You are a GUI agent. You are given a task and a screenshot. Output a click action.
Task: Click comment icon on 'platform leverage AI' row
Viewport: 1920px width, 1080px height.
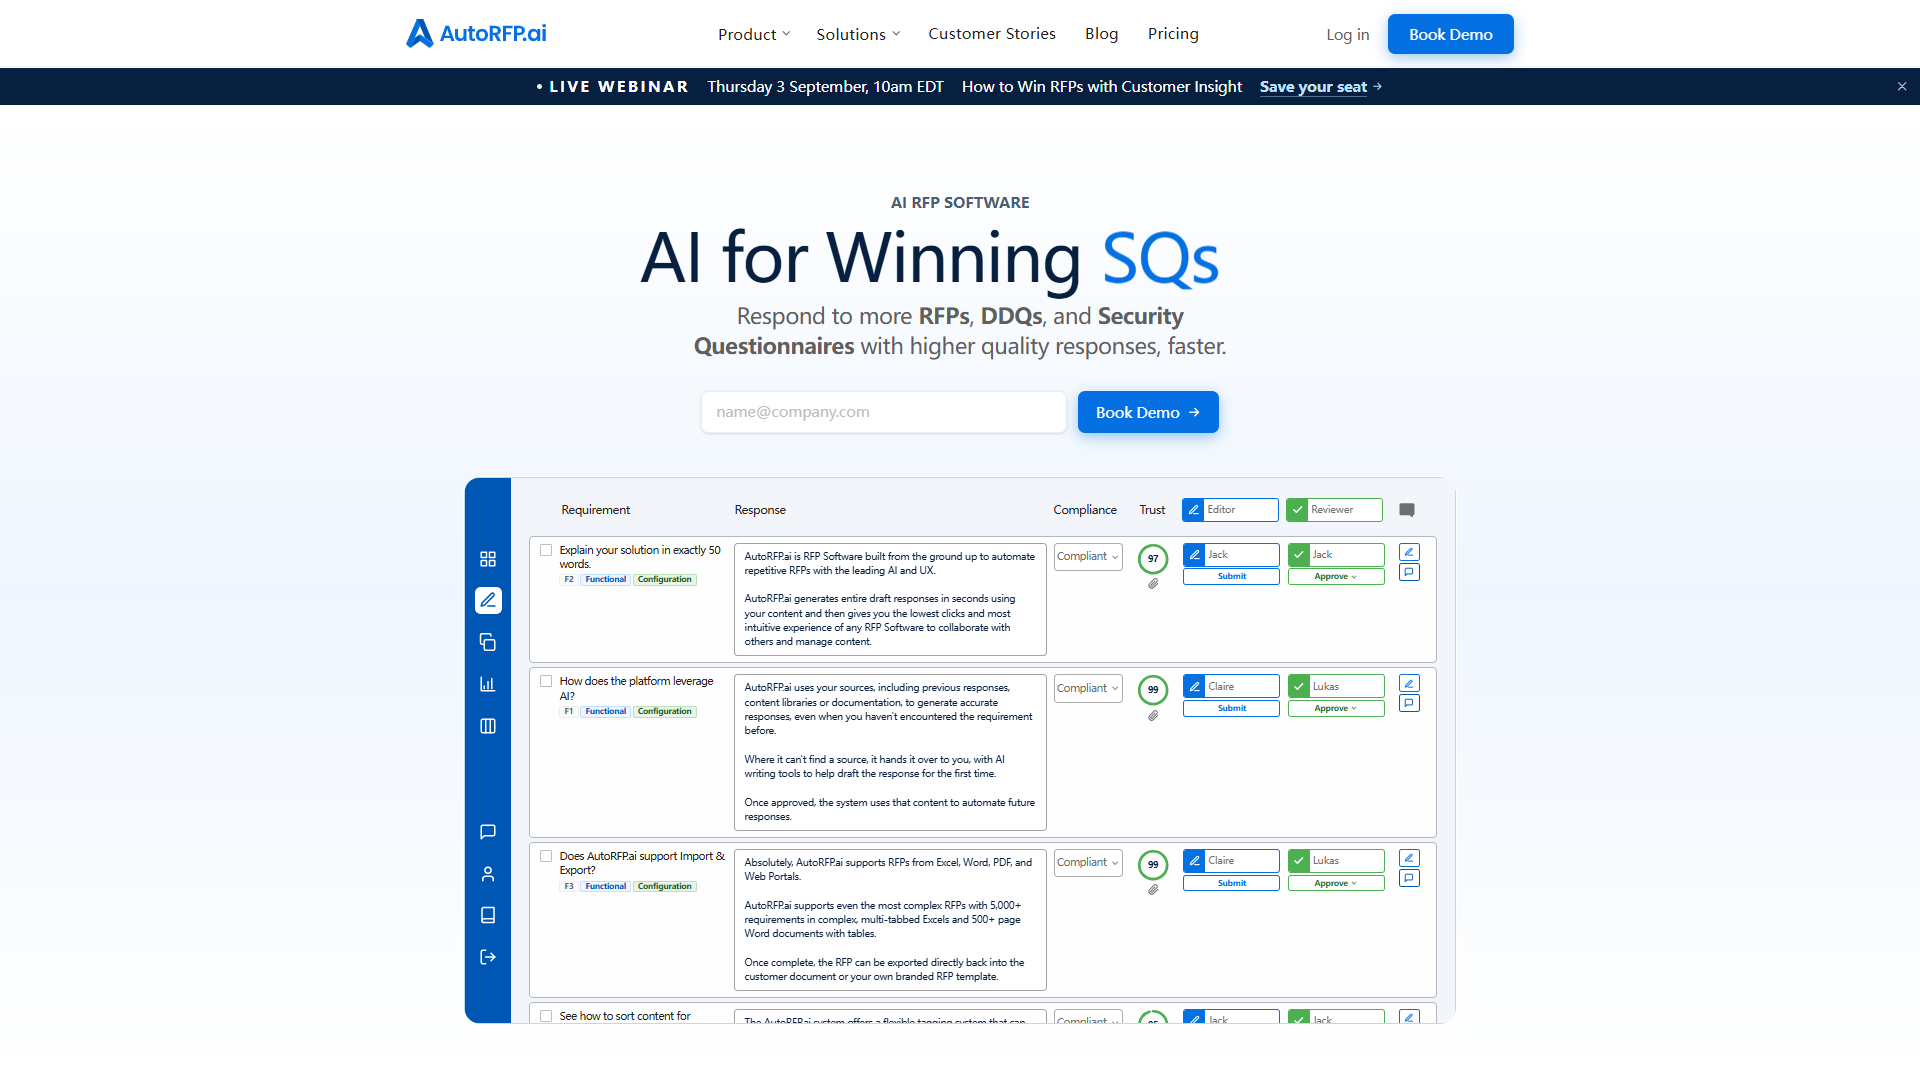(1409, 703)
